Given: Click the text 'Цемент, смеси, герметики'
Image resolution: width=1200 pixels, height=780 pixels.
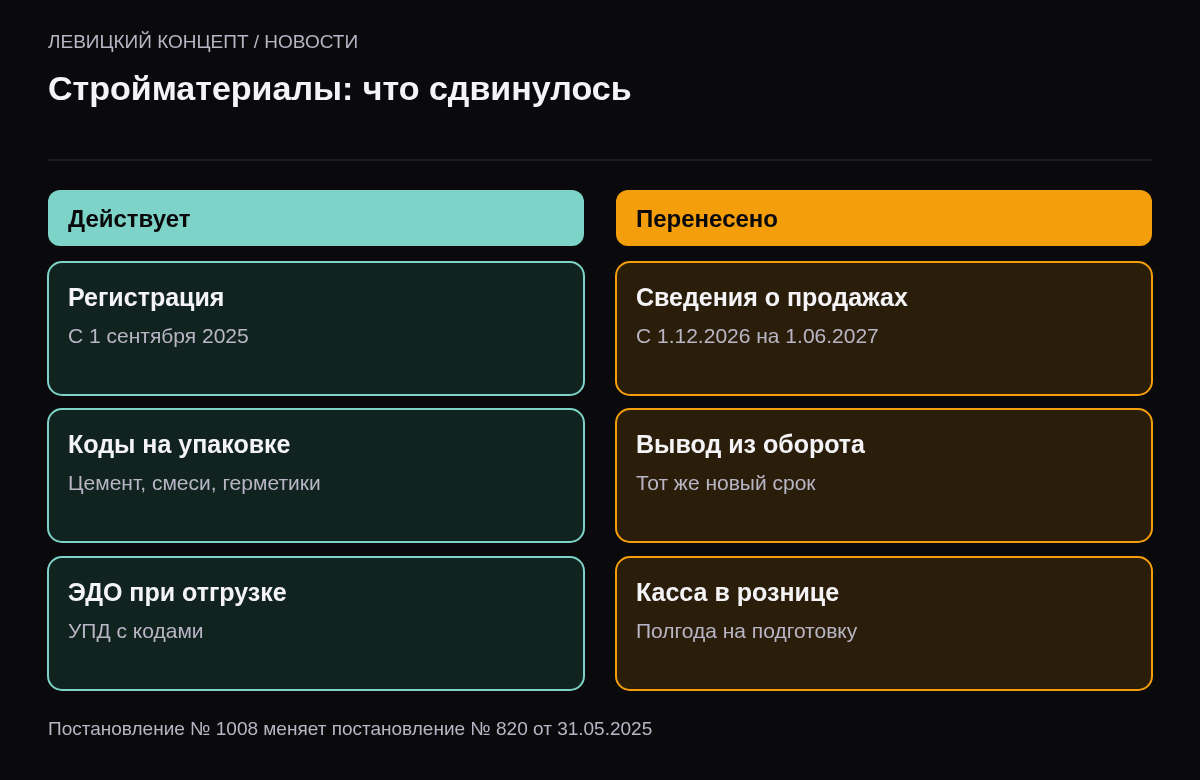Looking at the screenshot, I should (194, 483).
